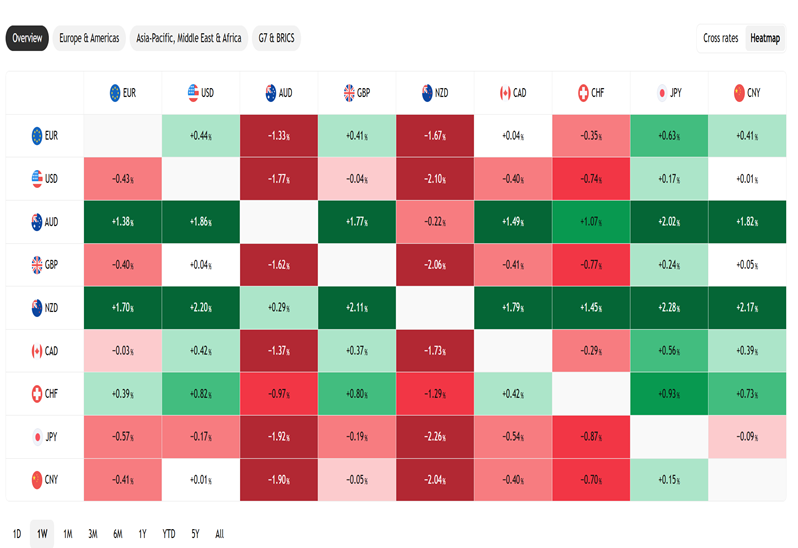Click the NZD flag icon in the row header
This screenshot has width=798, height=548.
[x=37, y=308]
